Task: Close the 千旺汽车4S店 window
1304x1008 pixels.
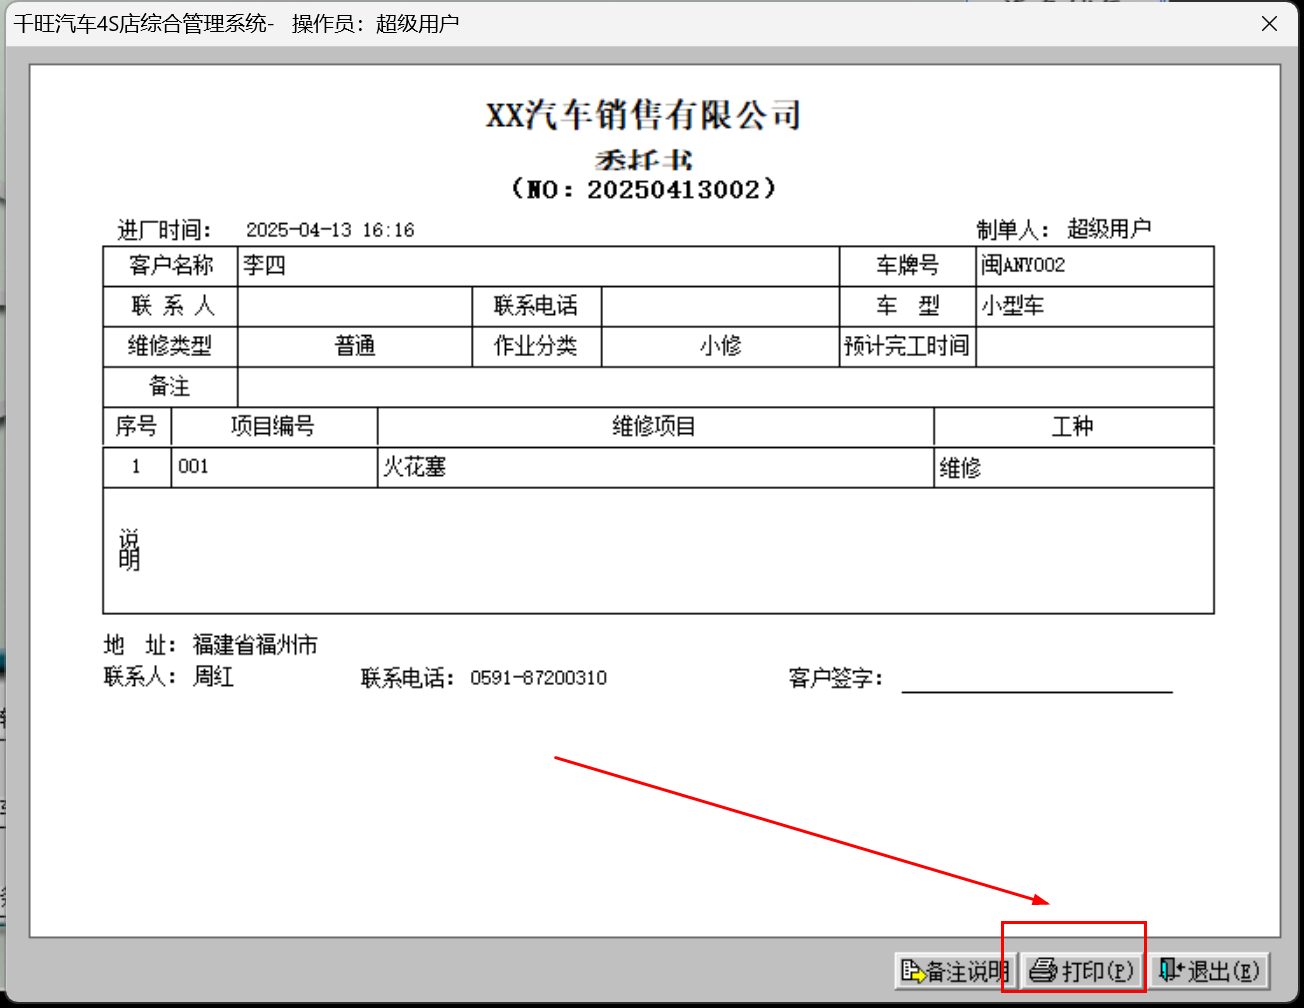Action: click(1269, 24)
